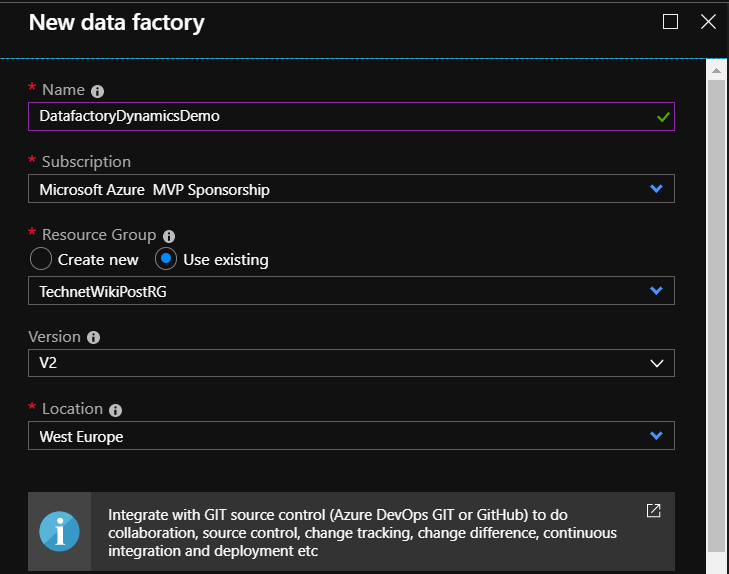Maximize the New data factory blade

tap(670, 21)
